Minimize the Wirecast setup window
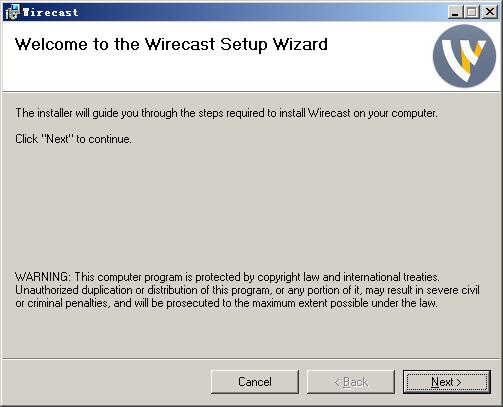The width and height of the screenshot is (503, 407). (455, 12)
